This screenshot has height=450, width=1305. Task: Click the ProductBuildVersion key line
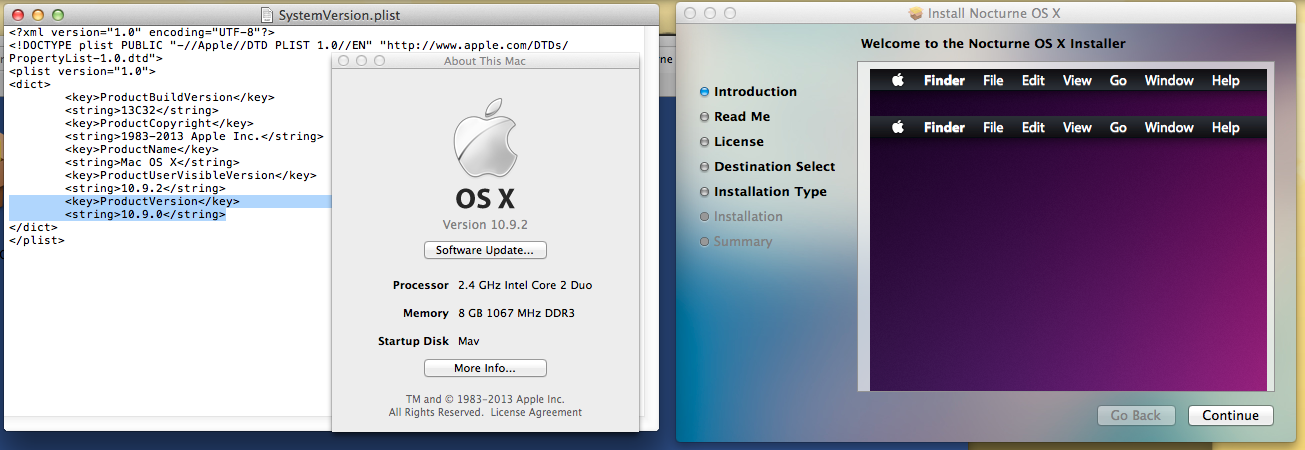[x=170, y=97]
